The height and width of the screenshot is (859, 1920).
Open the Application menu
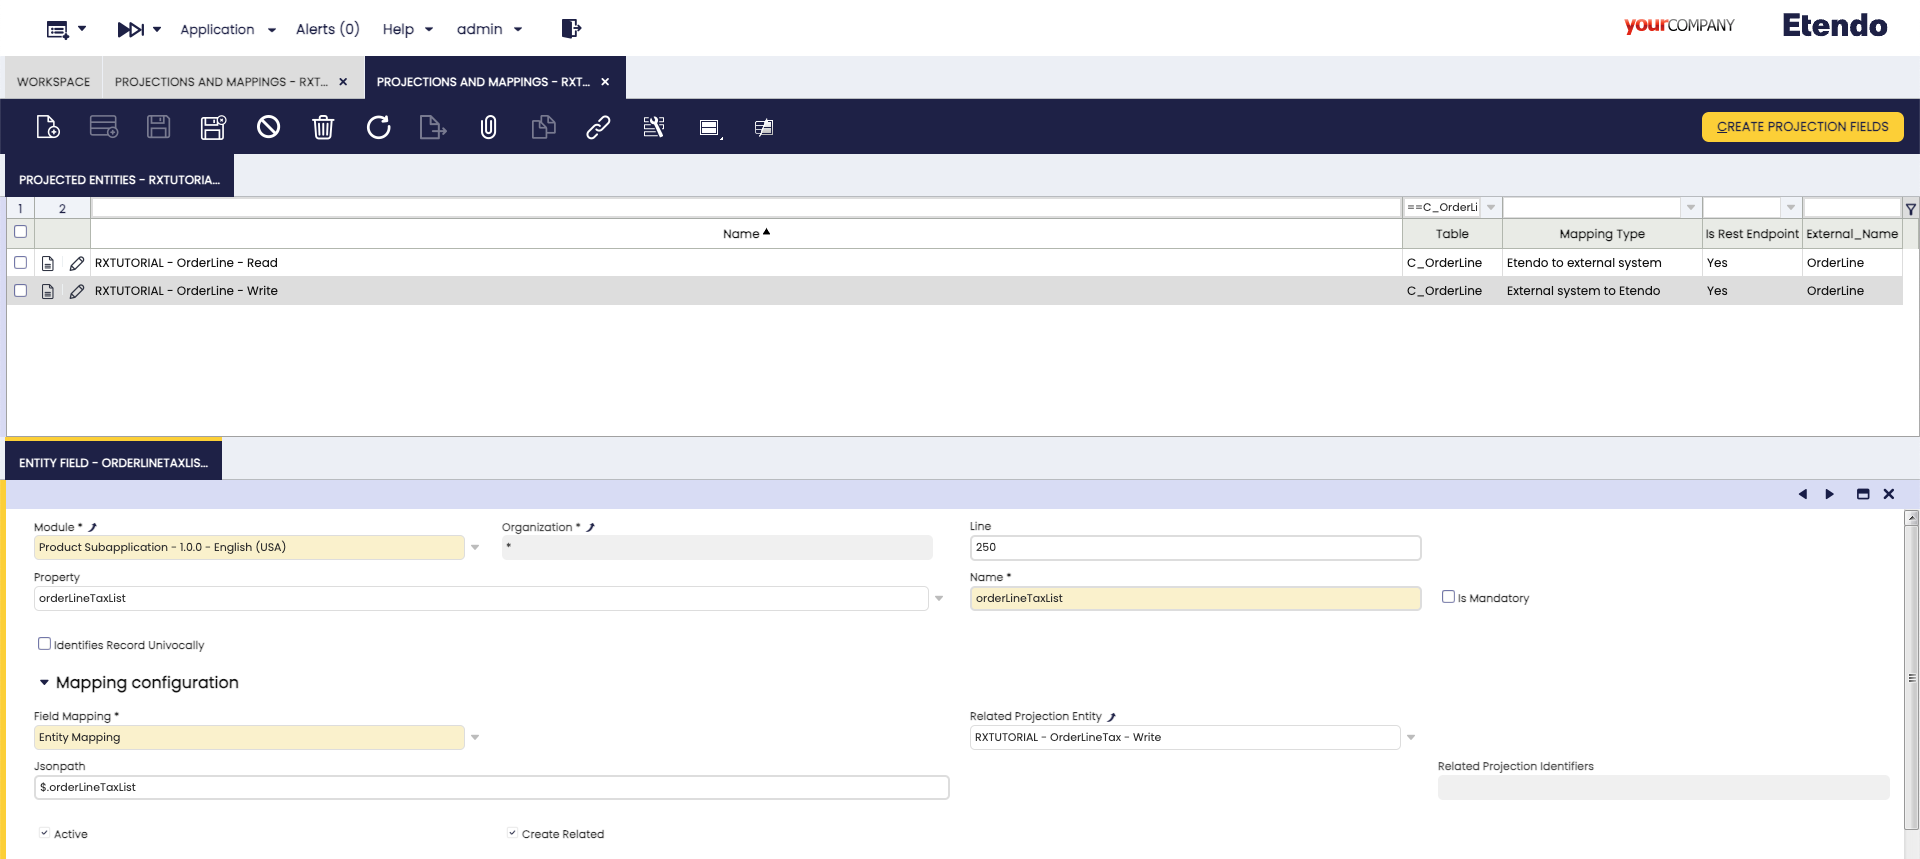tap(228, 29)
